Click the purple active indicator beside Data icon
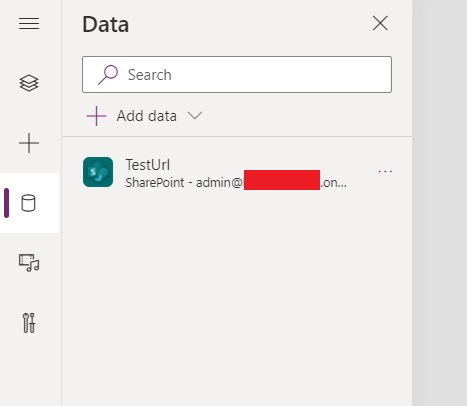Image resolution: width=467 pixels, height=406 pixels. (6, 203)
